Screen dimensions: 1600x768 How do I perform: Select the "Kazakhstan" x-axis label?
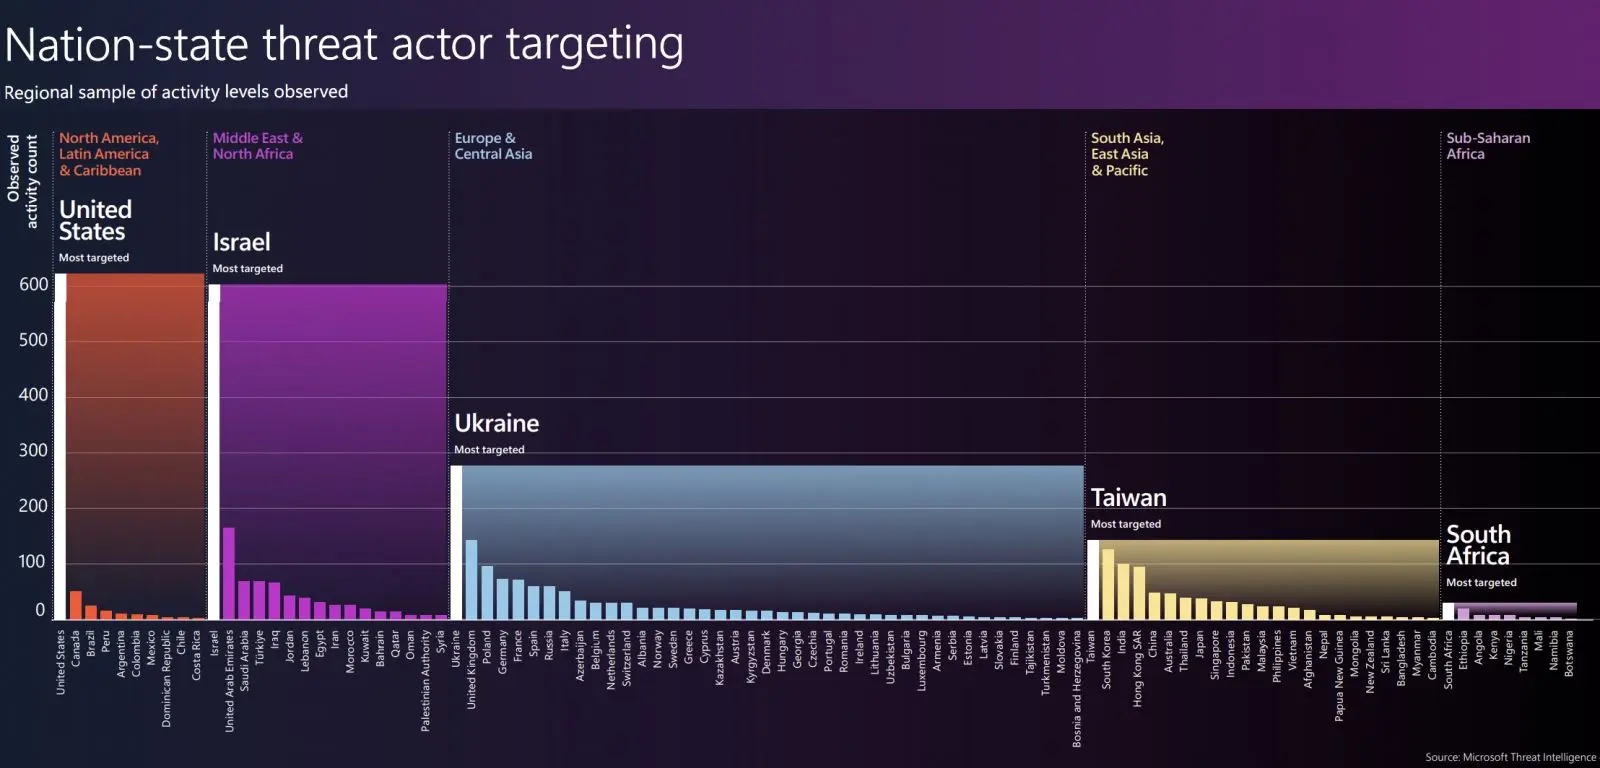719,657
